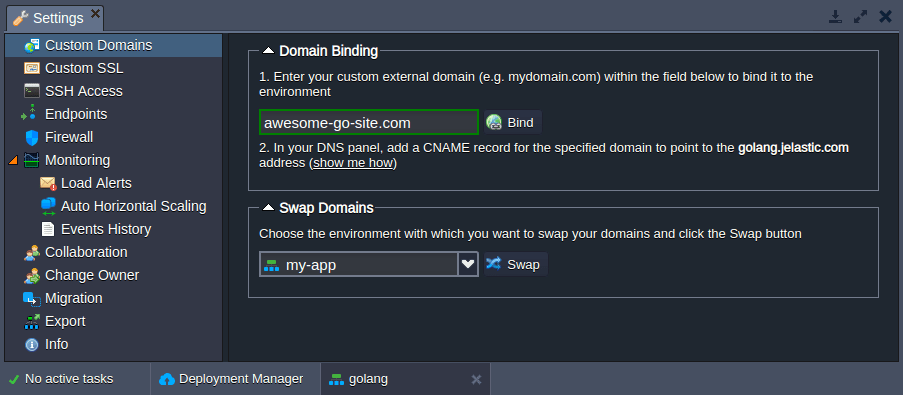Collapse the Domain Binding section

pyautogui.click(x=268, y=51)
